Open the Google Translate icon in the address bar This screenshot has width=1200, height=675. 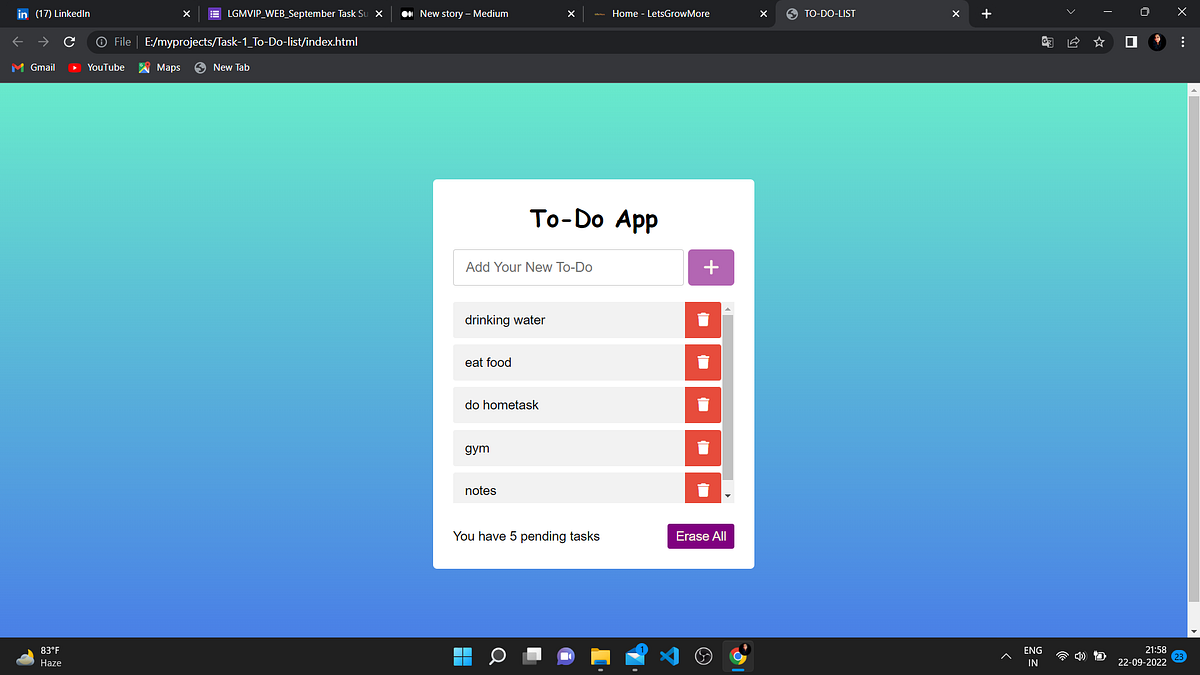pyautogui.click(x=1047, y=42)
